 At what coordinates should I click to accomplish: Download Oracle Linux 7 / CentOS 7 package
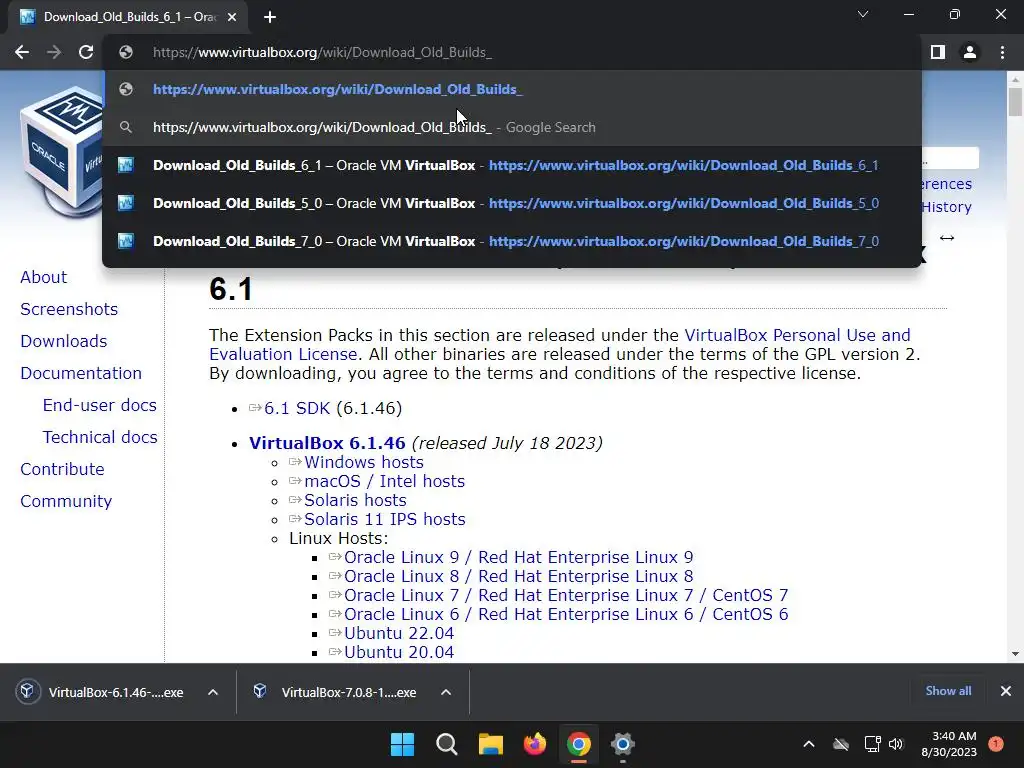coord(566,595)
